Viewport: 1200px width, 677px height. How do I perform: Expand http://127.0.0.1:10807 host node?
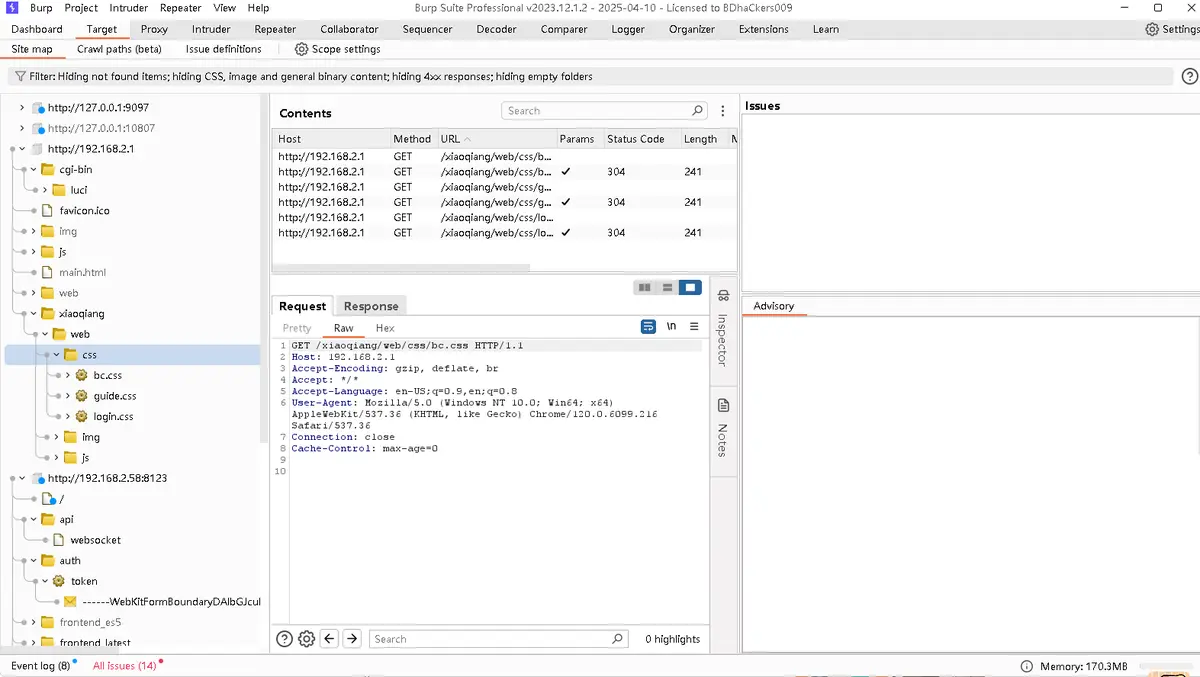click(x=22, y=128)
